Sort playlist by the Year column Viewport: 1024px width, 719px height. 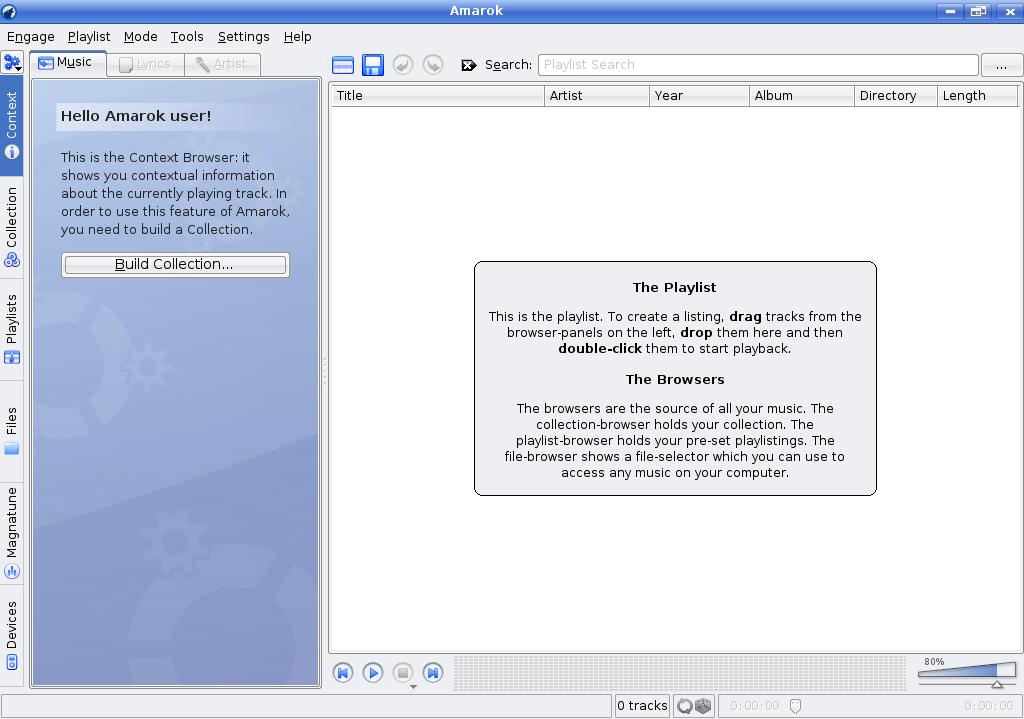(x=699, y=95)
